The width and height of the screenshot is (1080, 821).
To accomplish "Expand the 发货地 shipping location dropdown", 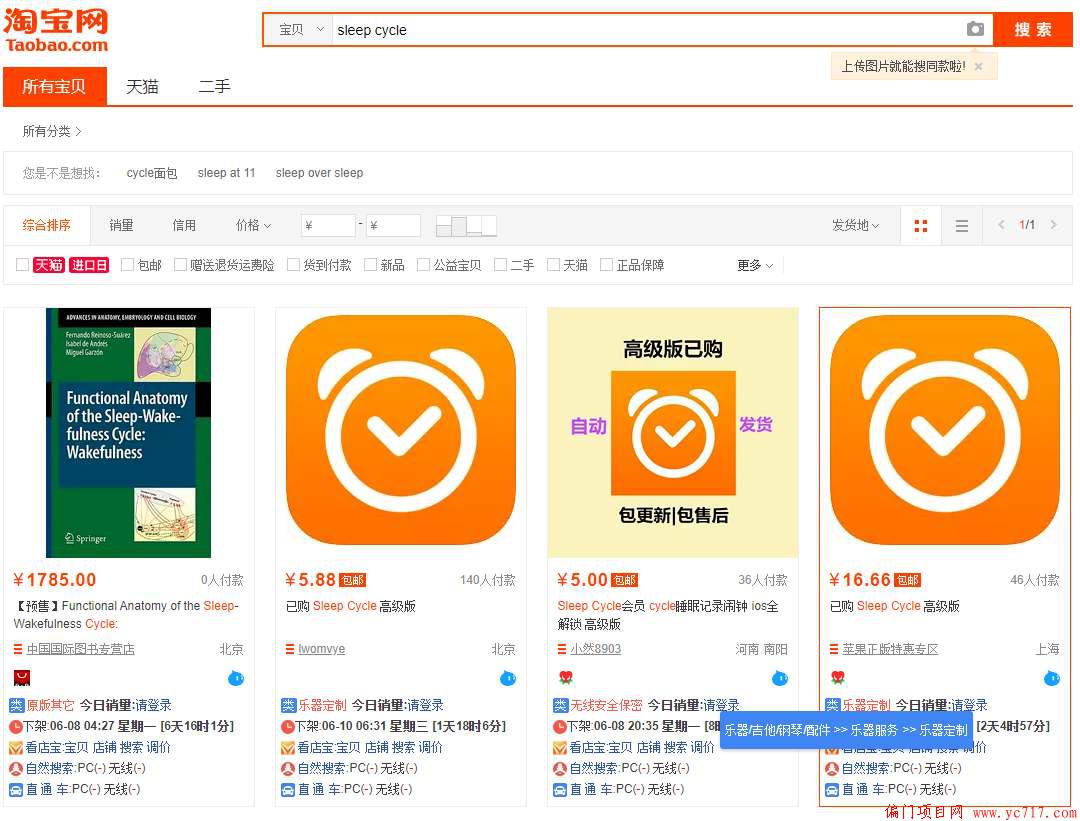I will pos(855,226).
